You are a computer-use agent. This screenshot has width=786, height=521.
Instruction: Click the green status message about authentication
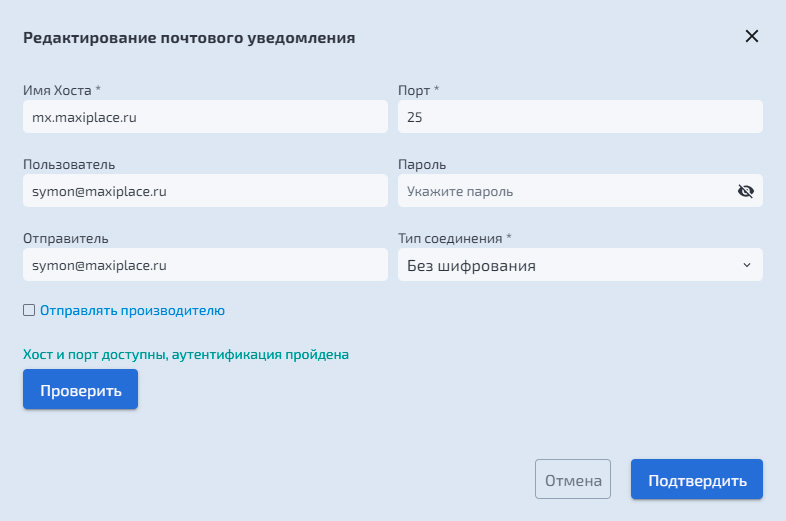click(x=186, y=355)
